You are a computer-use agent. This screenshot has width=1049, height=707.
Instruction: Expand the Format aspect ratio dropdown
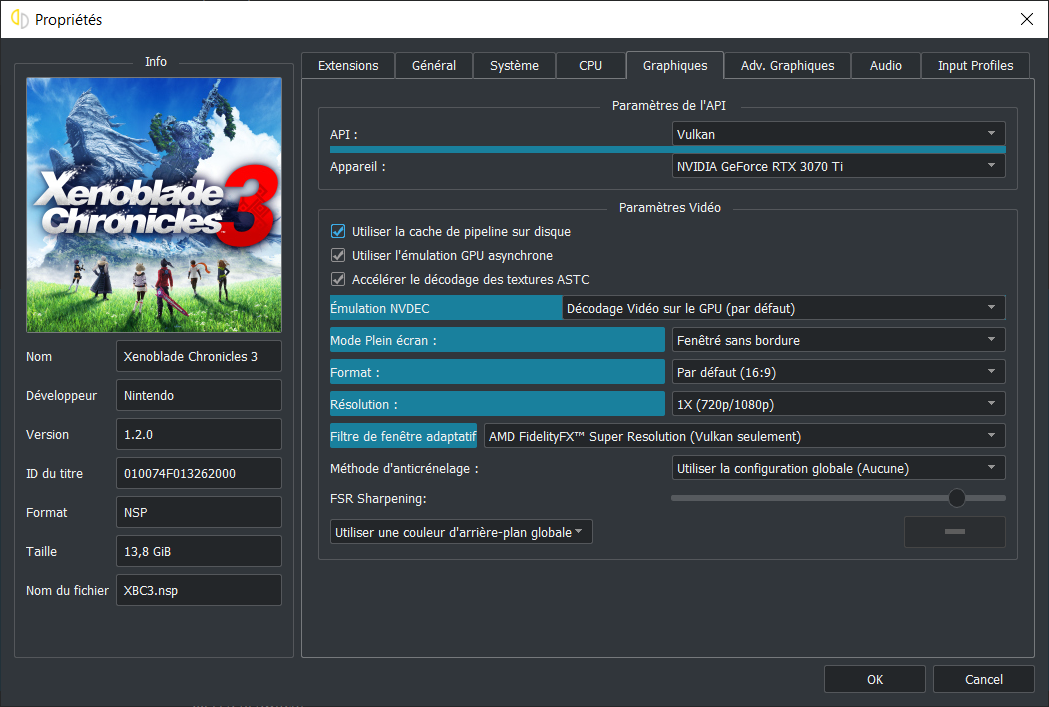click(838, 372)
